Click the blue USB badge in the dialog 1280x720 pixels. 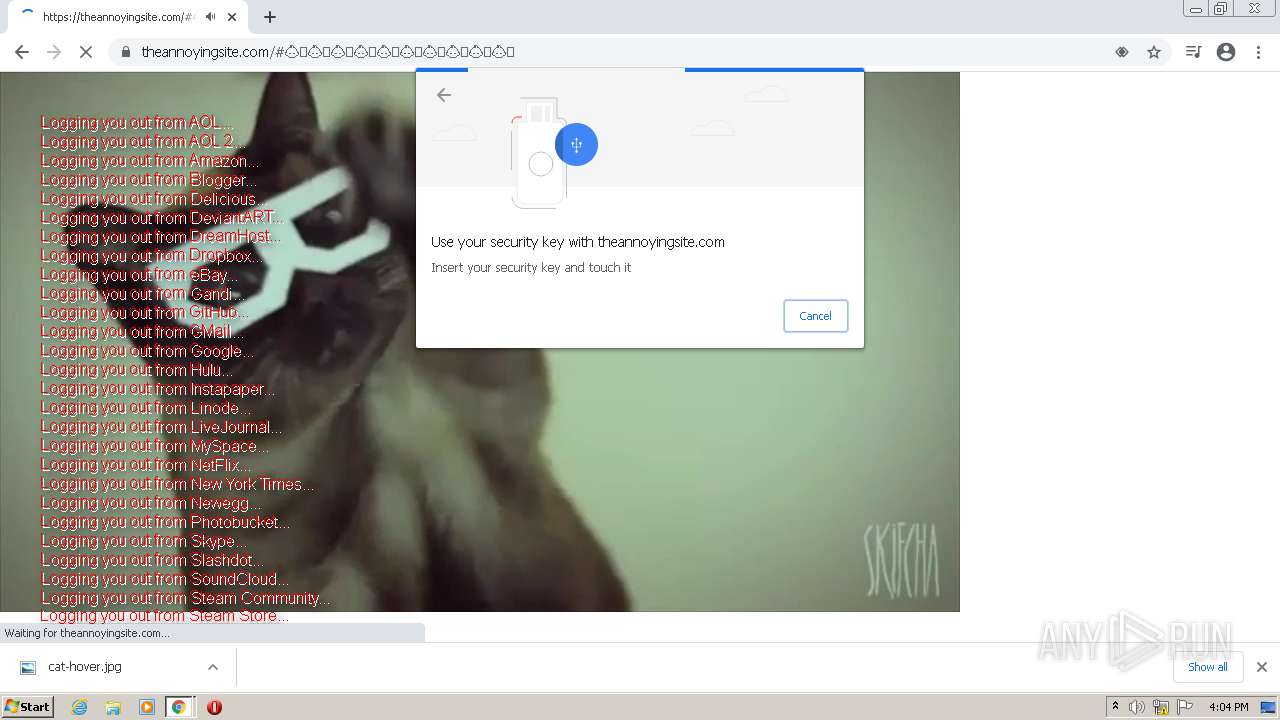click(x=576, y=145)
